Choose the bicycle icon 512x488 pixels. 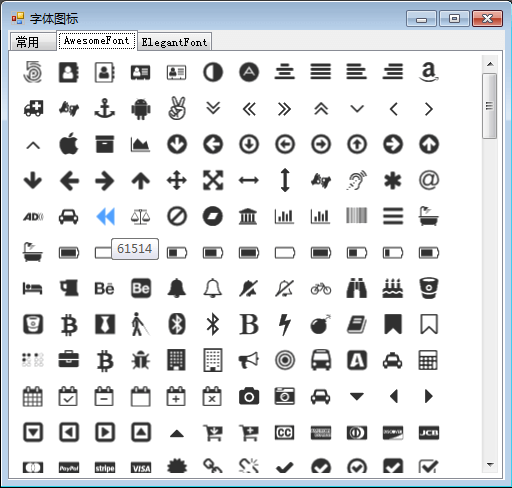point(321,289)
